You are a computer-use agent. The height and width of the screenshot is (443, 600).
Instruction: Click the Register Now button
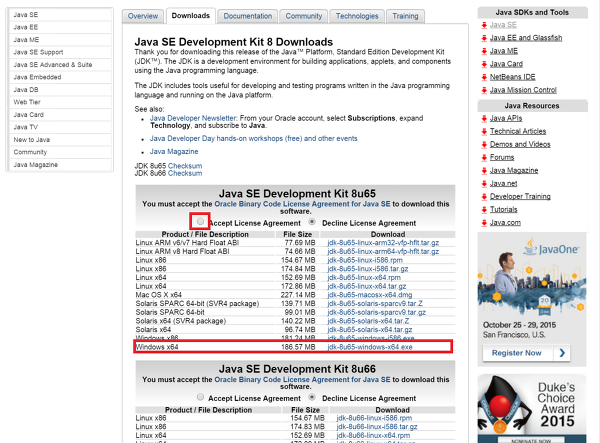526,353
